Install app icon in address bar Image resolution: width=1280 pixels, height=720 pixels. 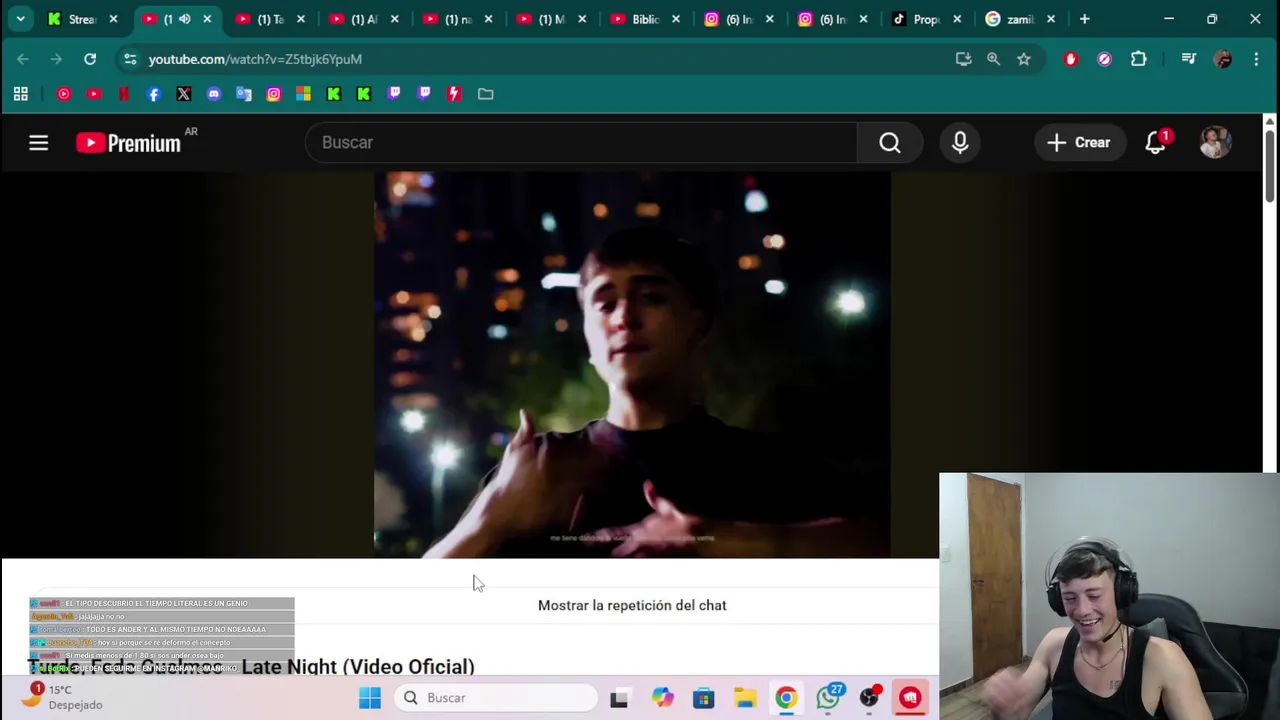tap(963, 59)
